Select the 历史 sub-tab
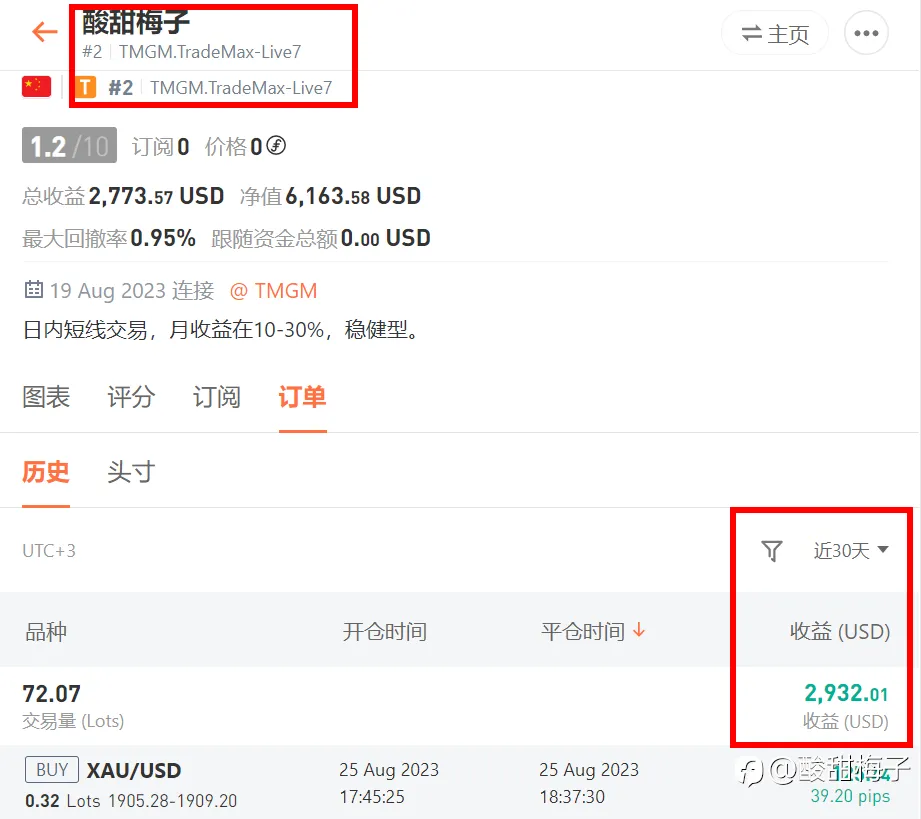The width and height of the screenshot is (921, 819). [x=46, y=471]
